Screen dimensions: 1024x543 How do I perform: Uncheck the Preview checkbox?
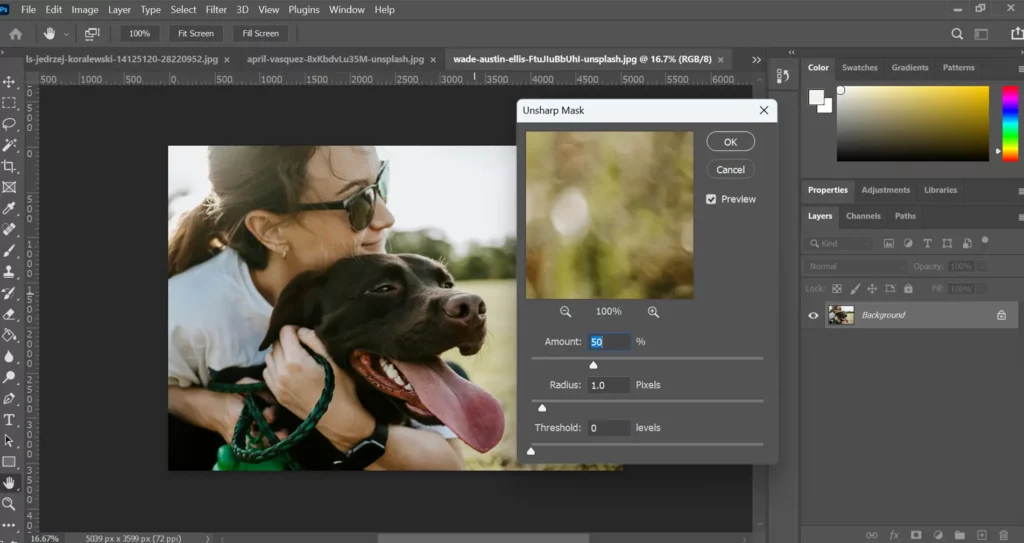click(711, 199)
